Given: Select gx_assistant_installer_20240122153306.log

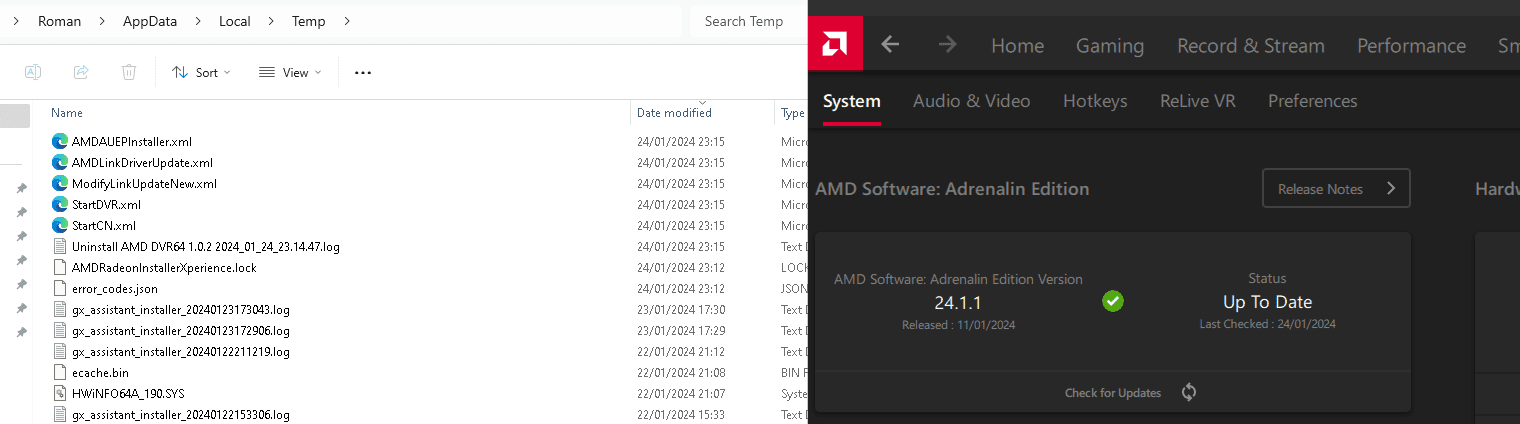Looking at the screenshot, I should coord(181,414).
